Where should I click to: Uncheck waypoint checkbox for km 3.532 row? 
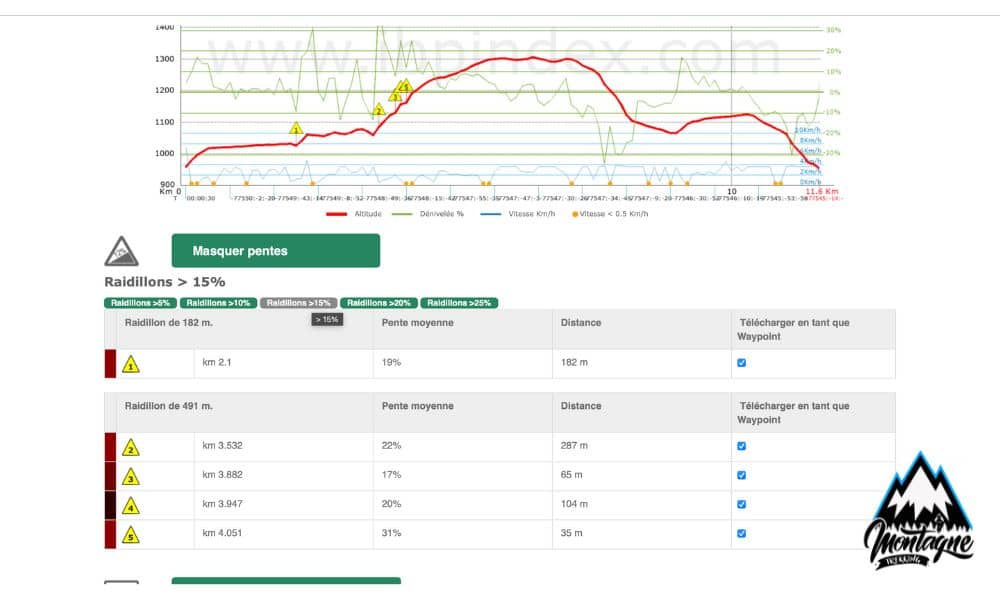(741, 447)
